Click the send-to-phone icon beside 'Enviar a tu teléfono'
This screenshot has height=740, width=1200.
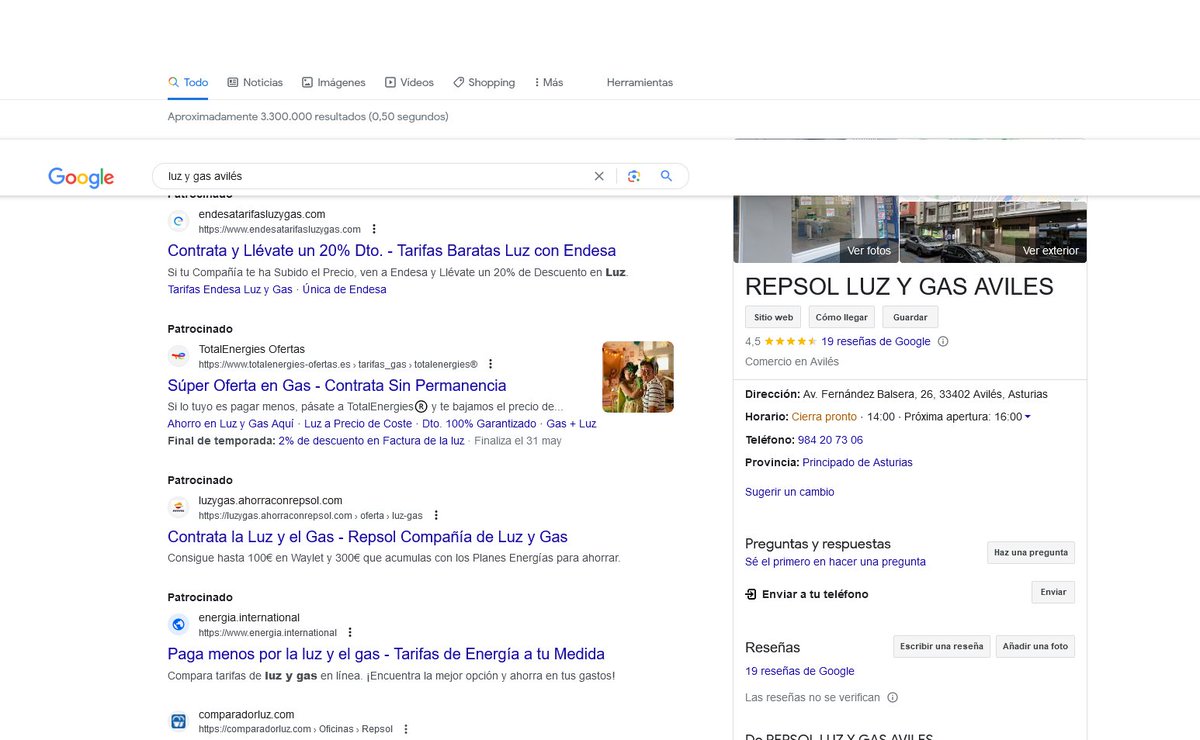click(x=751, y=594)
